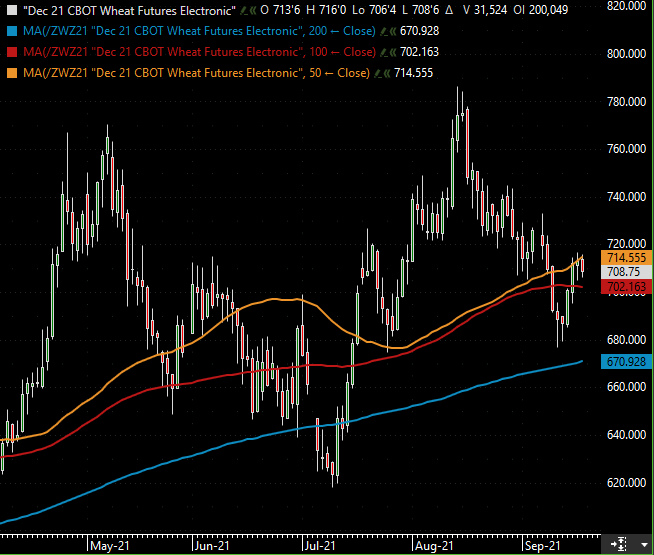Click the low price Lo 706'4
Viewport: 654px width, 555px height.
coord(374,10)
